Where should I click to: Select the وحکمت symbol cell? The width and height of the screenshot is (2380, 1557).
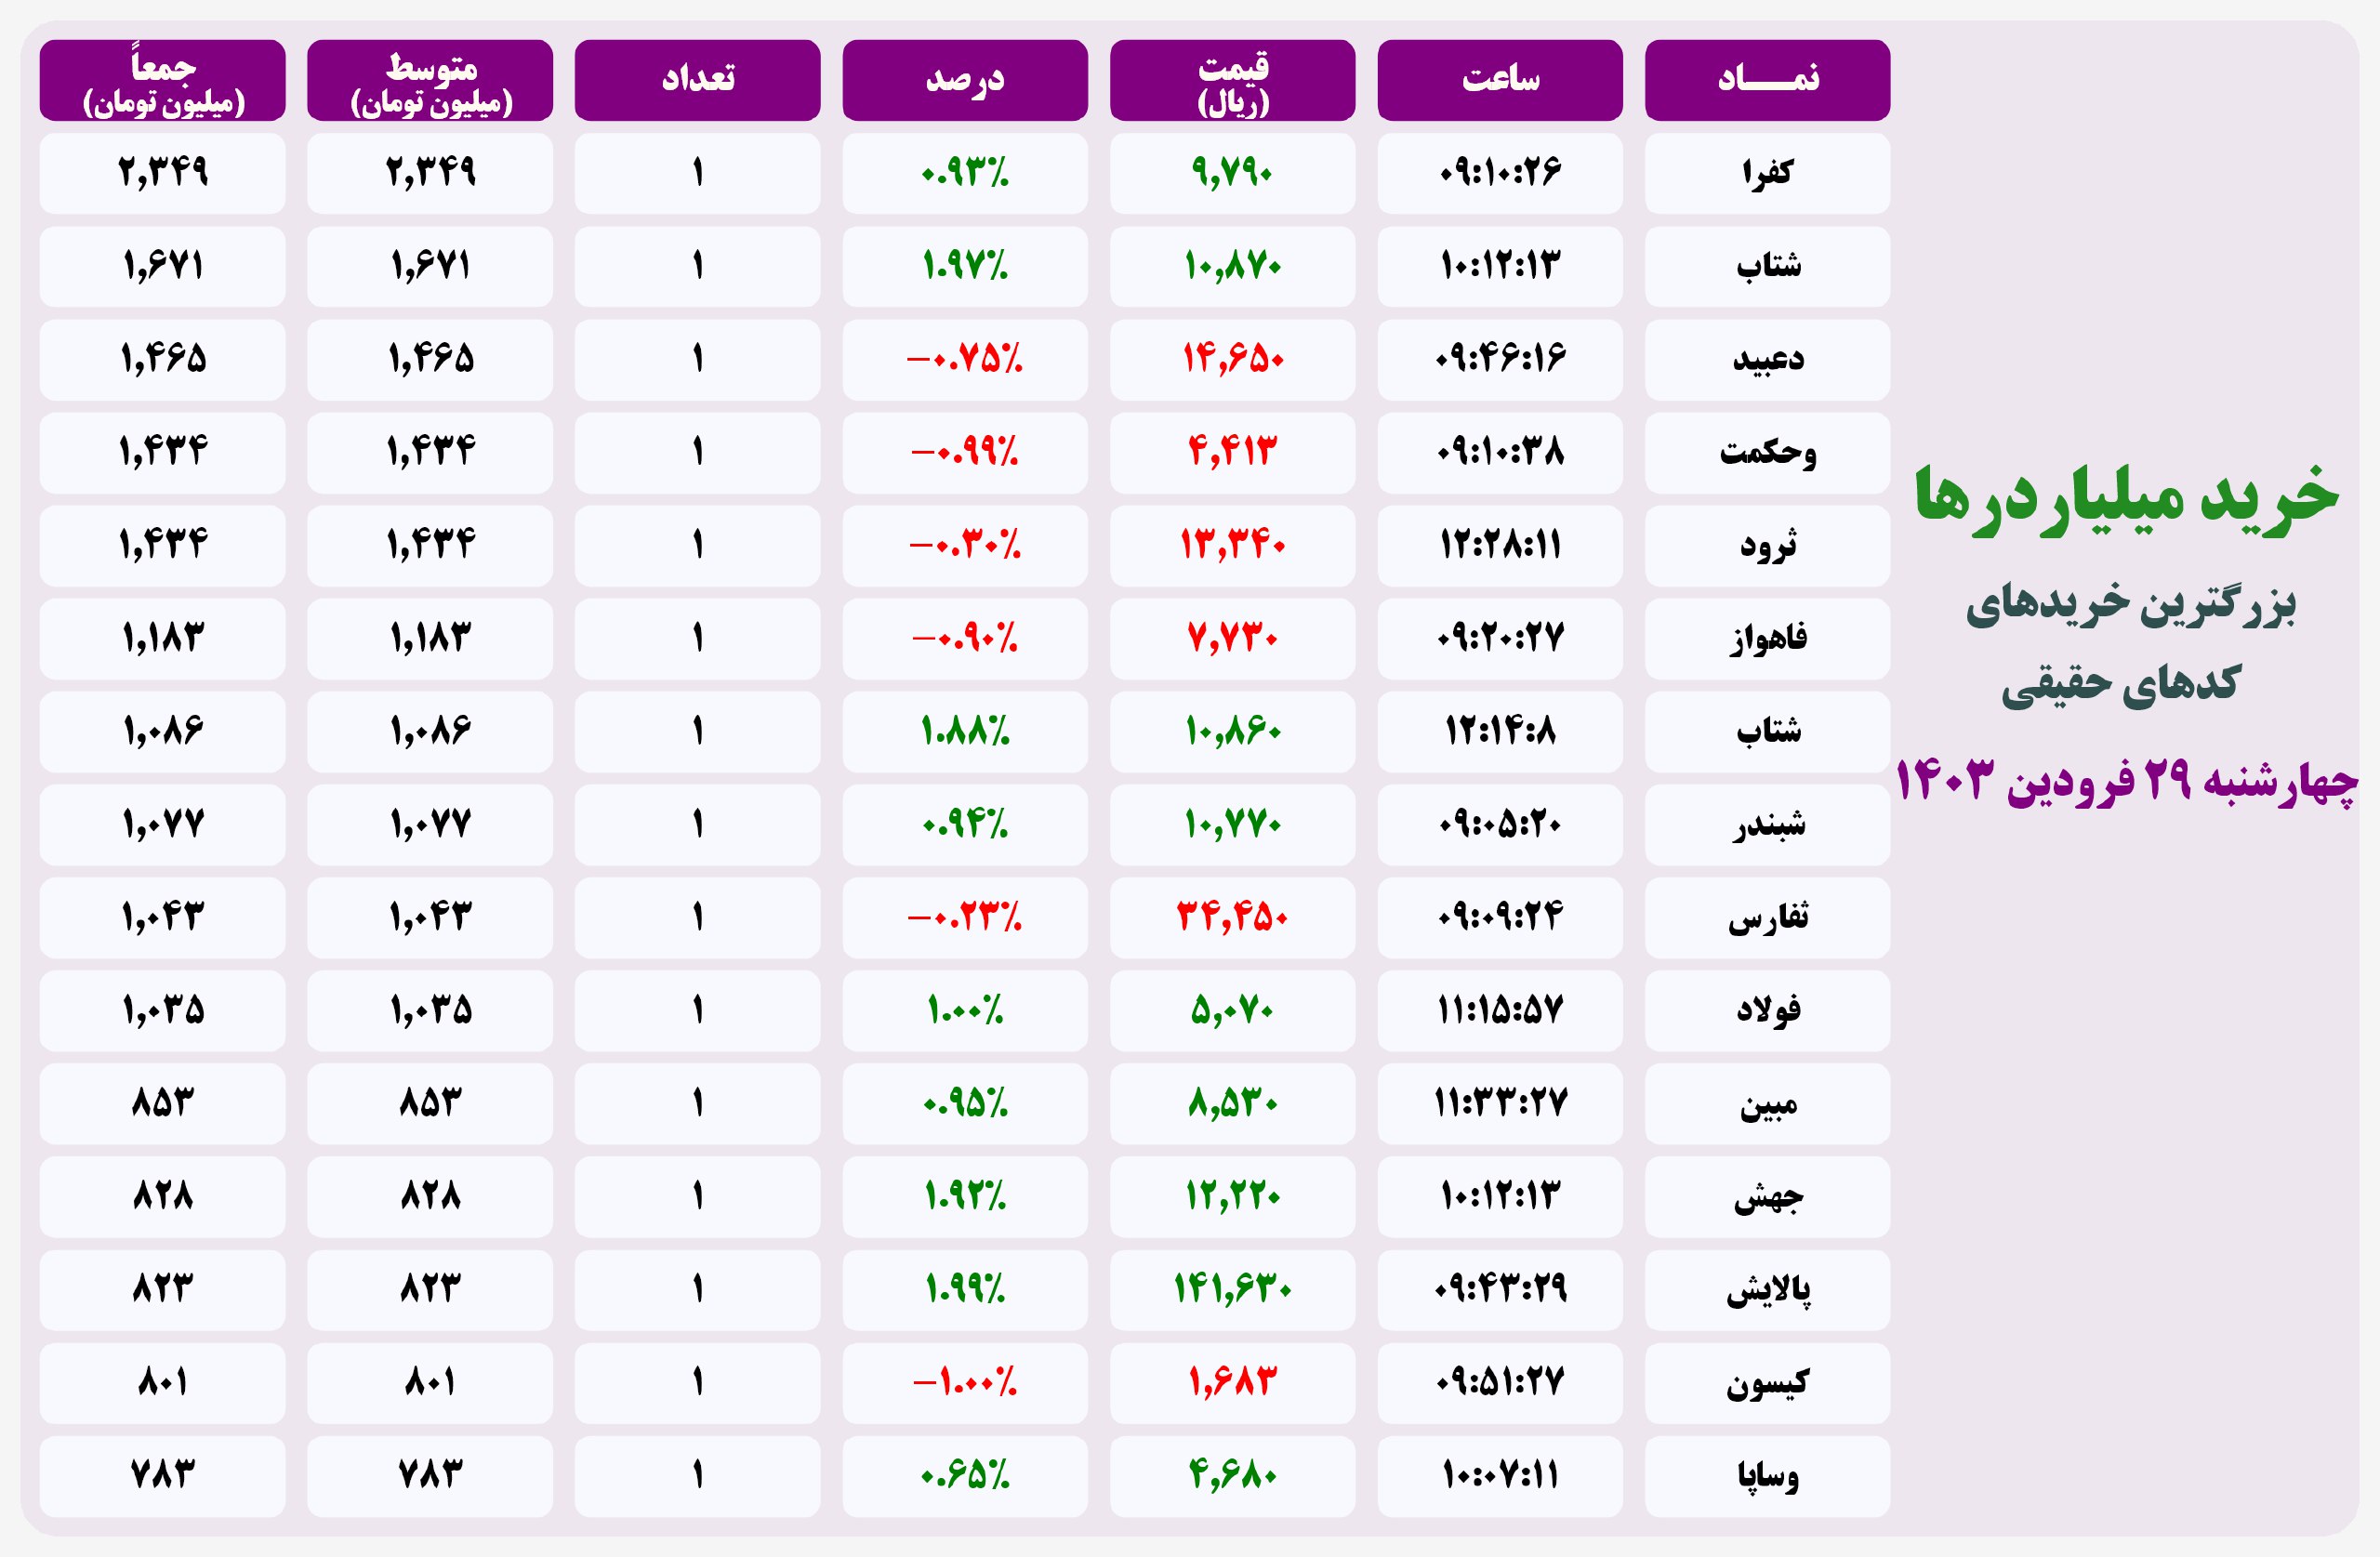pos(1767,452)
